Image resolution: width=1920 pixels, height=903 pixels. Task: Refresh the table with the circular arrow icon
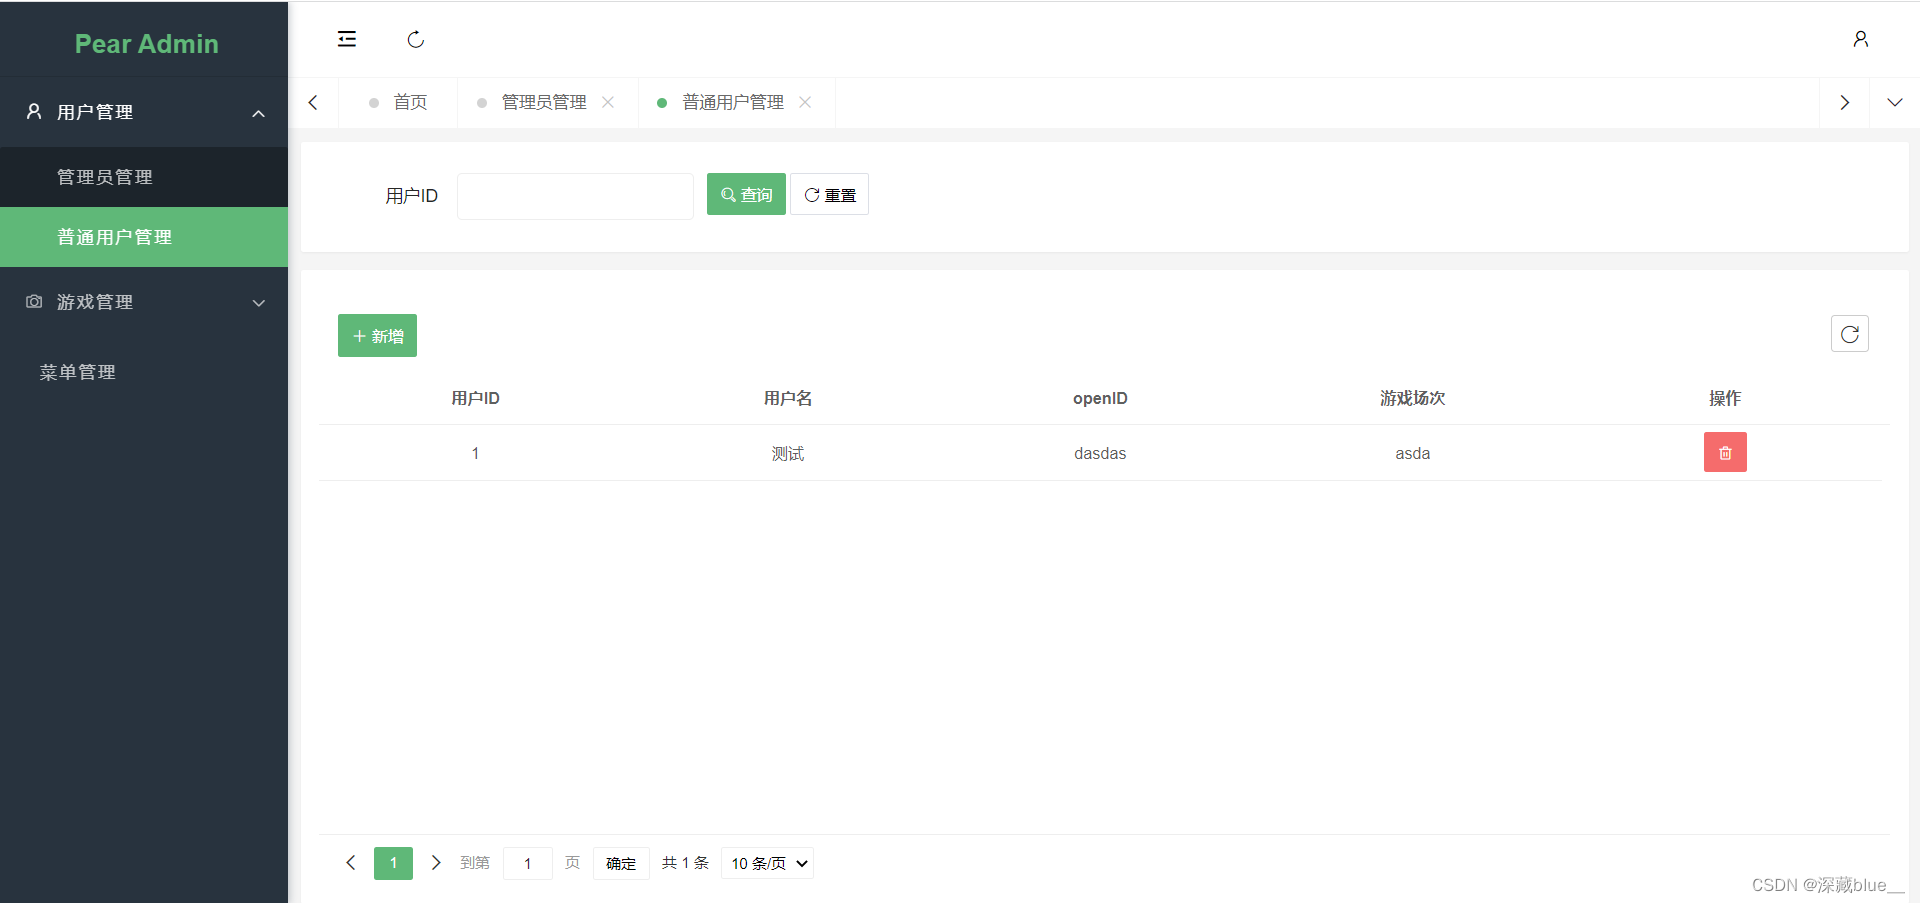click(1849, 334)
